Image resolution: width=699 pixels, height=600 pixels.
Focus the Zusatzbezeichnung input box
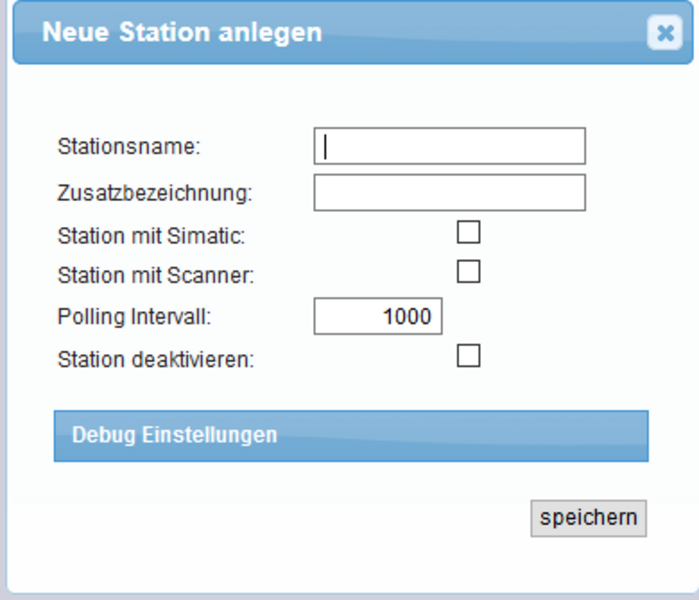(x=449, y=193)
